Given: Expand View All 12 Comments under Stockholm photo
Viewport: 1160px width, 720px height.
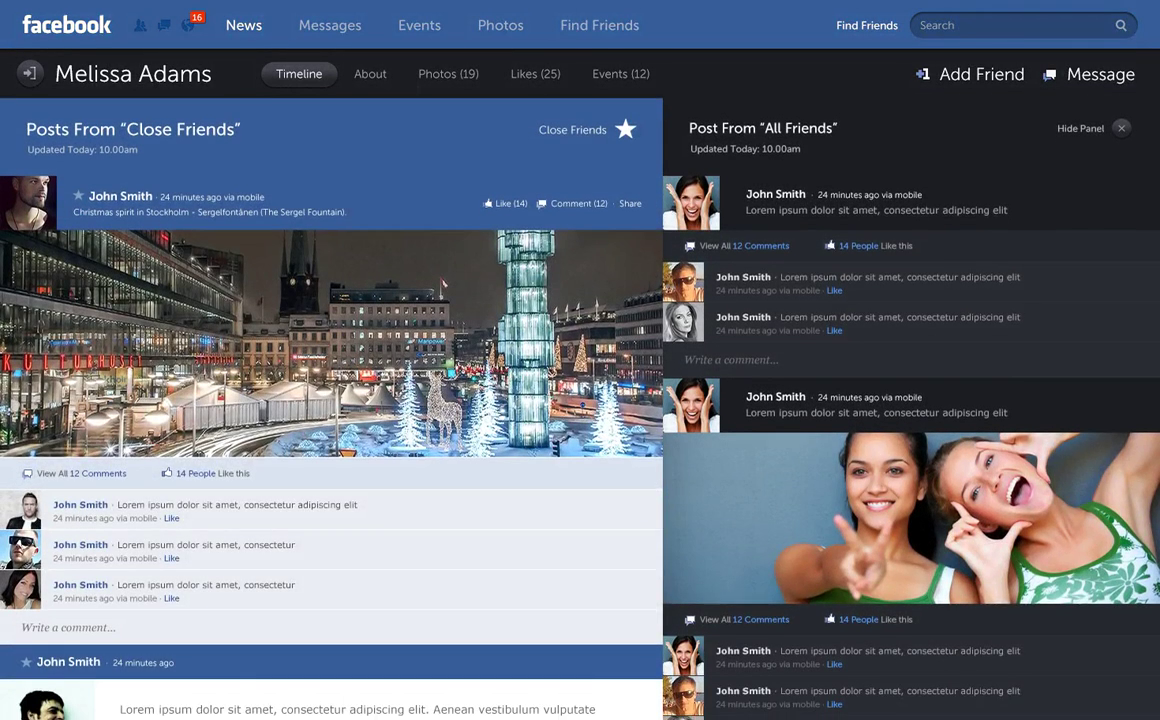Looking at the screenshot, I should pyautogui.click(x=81, y=474).
